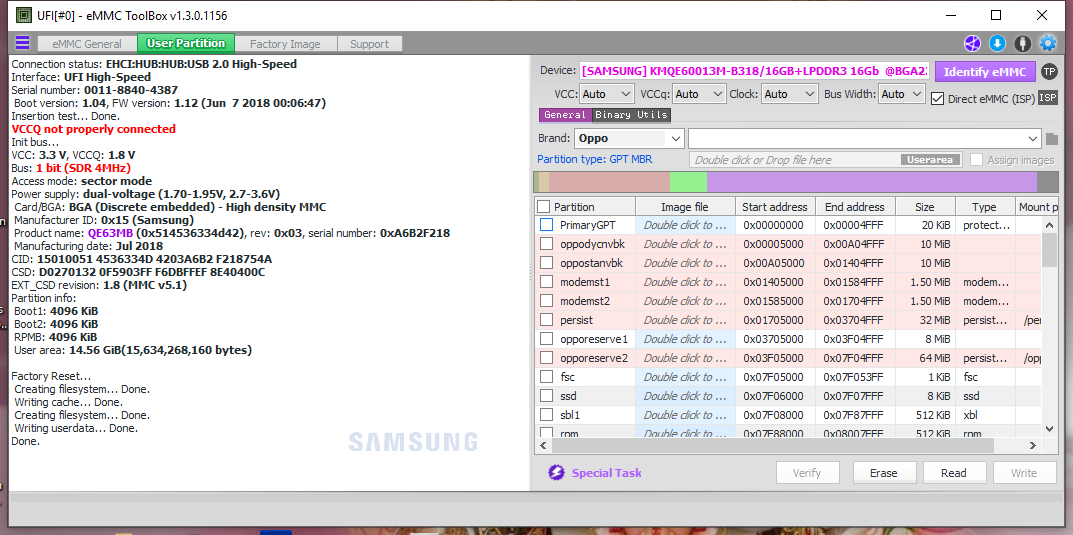Click the partition table horizontal scrollbar thumb

pos(772,445)
